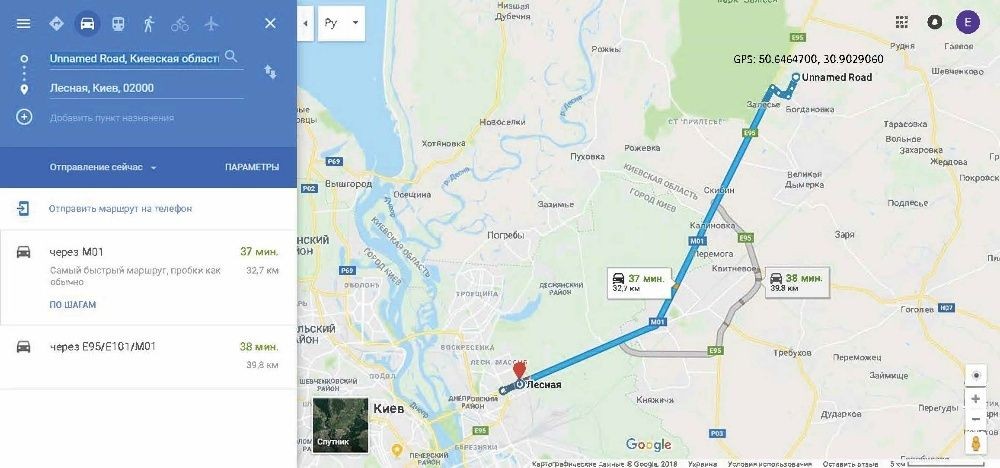This screenshot has height=468, width=1000.
Task: Open the Google apps grid
Action: (x=901, y=22)
